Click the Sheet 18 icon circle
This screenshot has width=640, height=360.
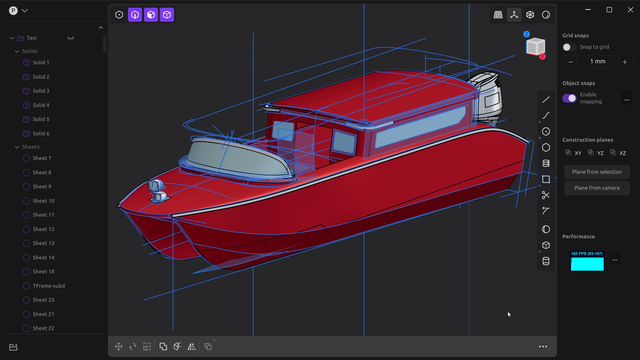click(x=26, y=271)
